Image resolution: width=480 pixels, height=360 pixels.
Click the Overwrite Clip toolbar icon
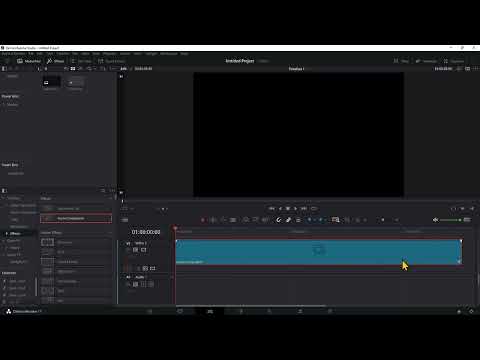click(x=255, y=220)
